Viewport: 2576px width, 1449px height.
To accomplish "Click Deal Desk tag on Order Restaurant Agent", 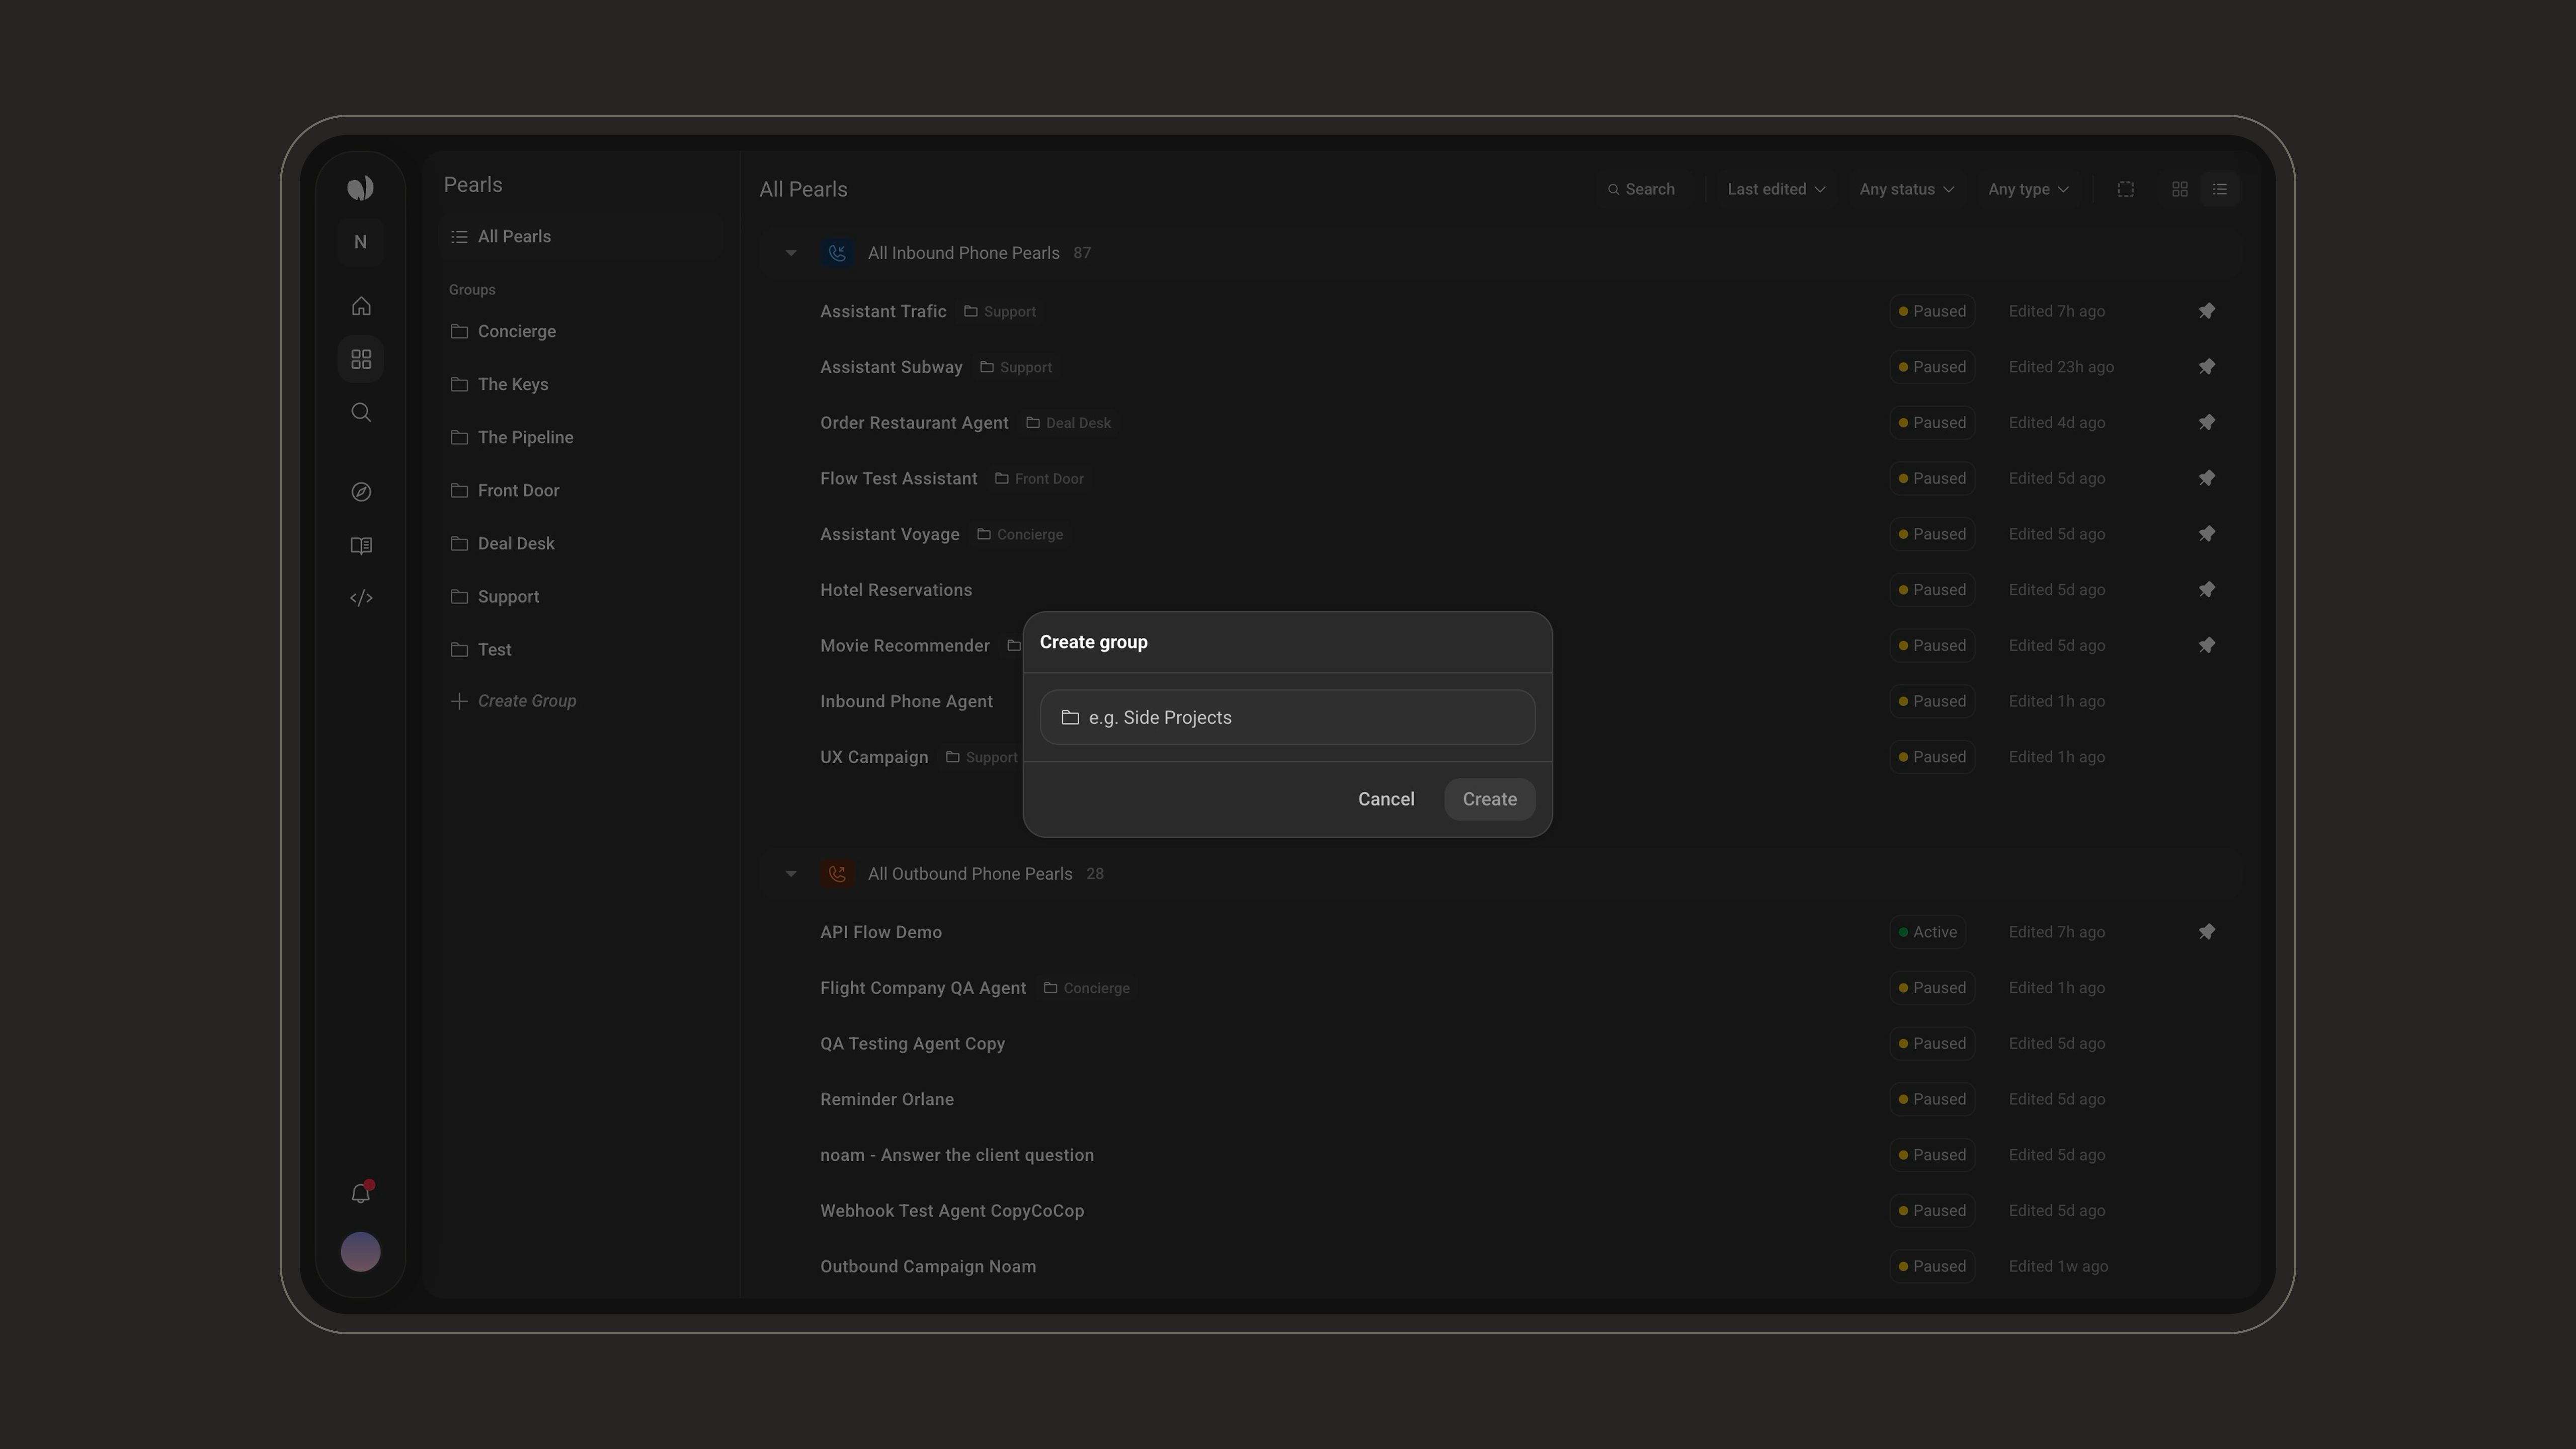I will tap(1069, 423).
